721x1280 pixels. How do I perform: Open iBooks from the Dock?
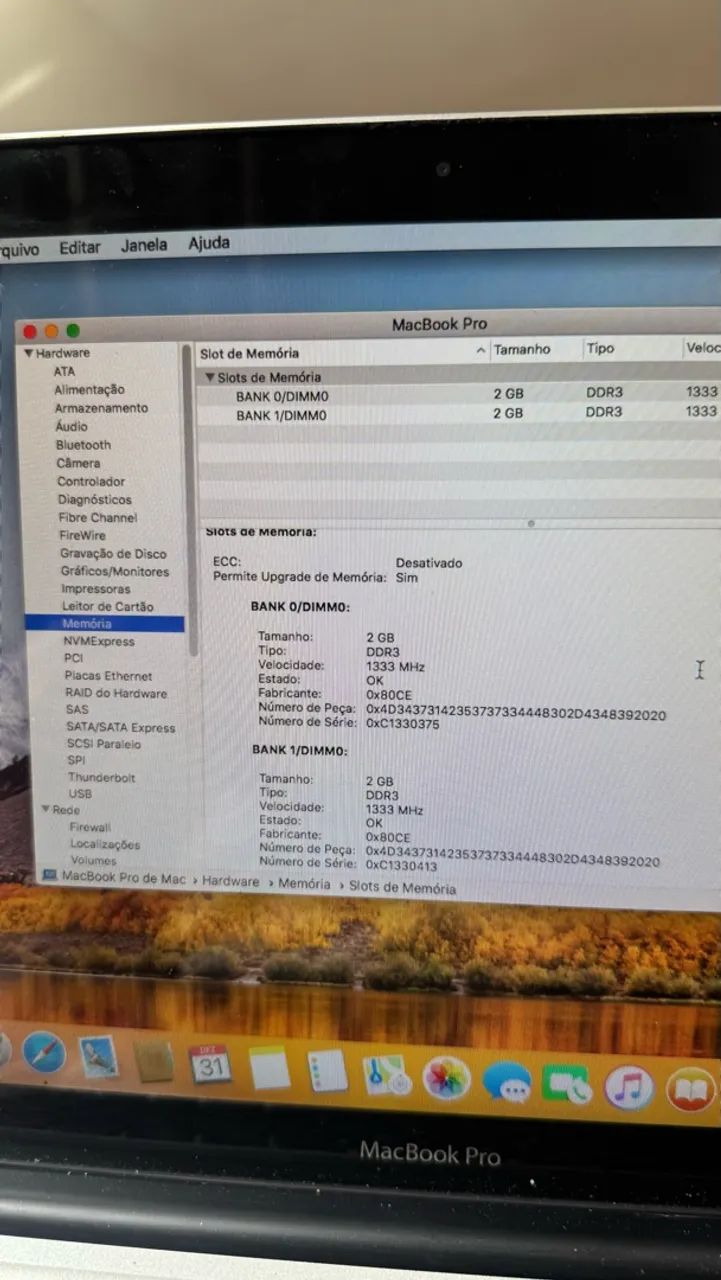(691, 1090)
